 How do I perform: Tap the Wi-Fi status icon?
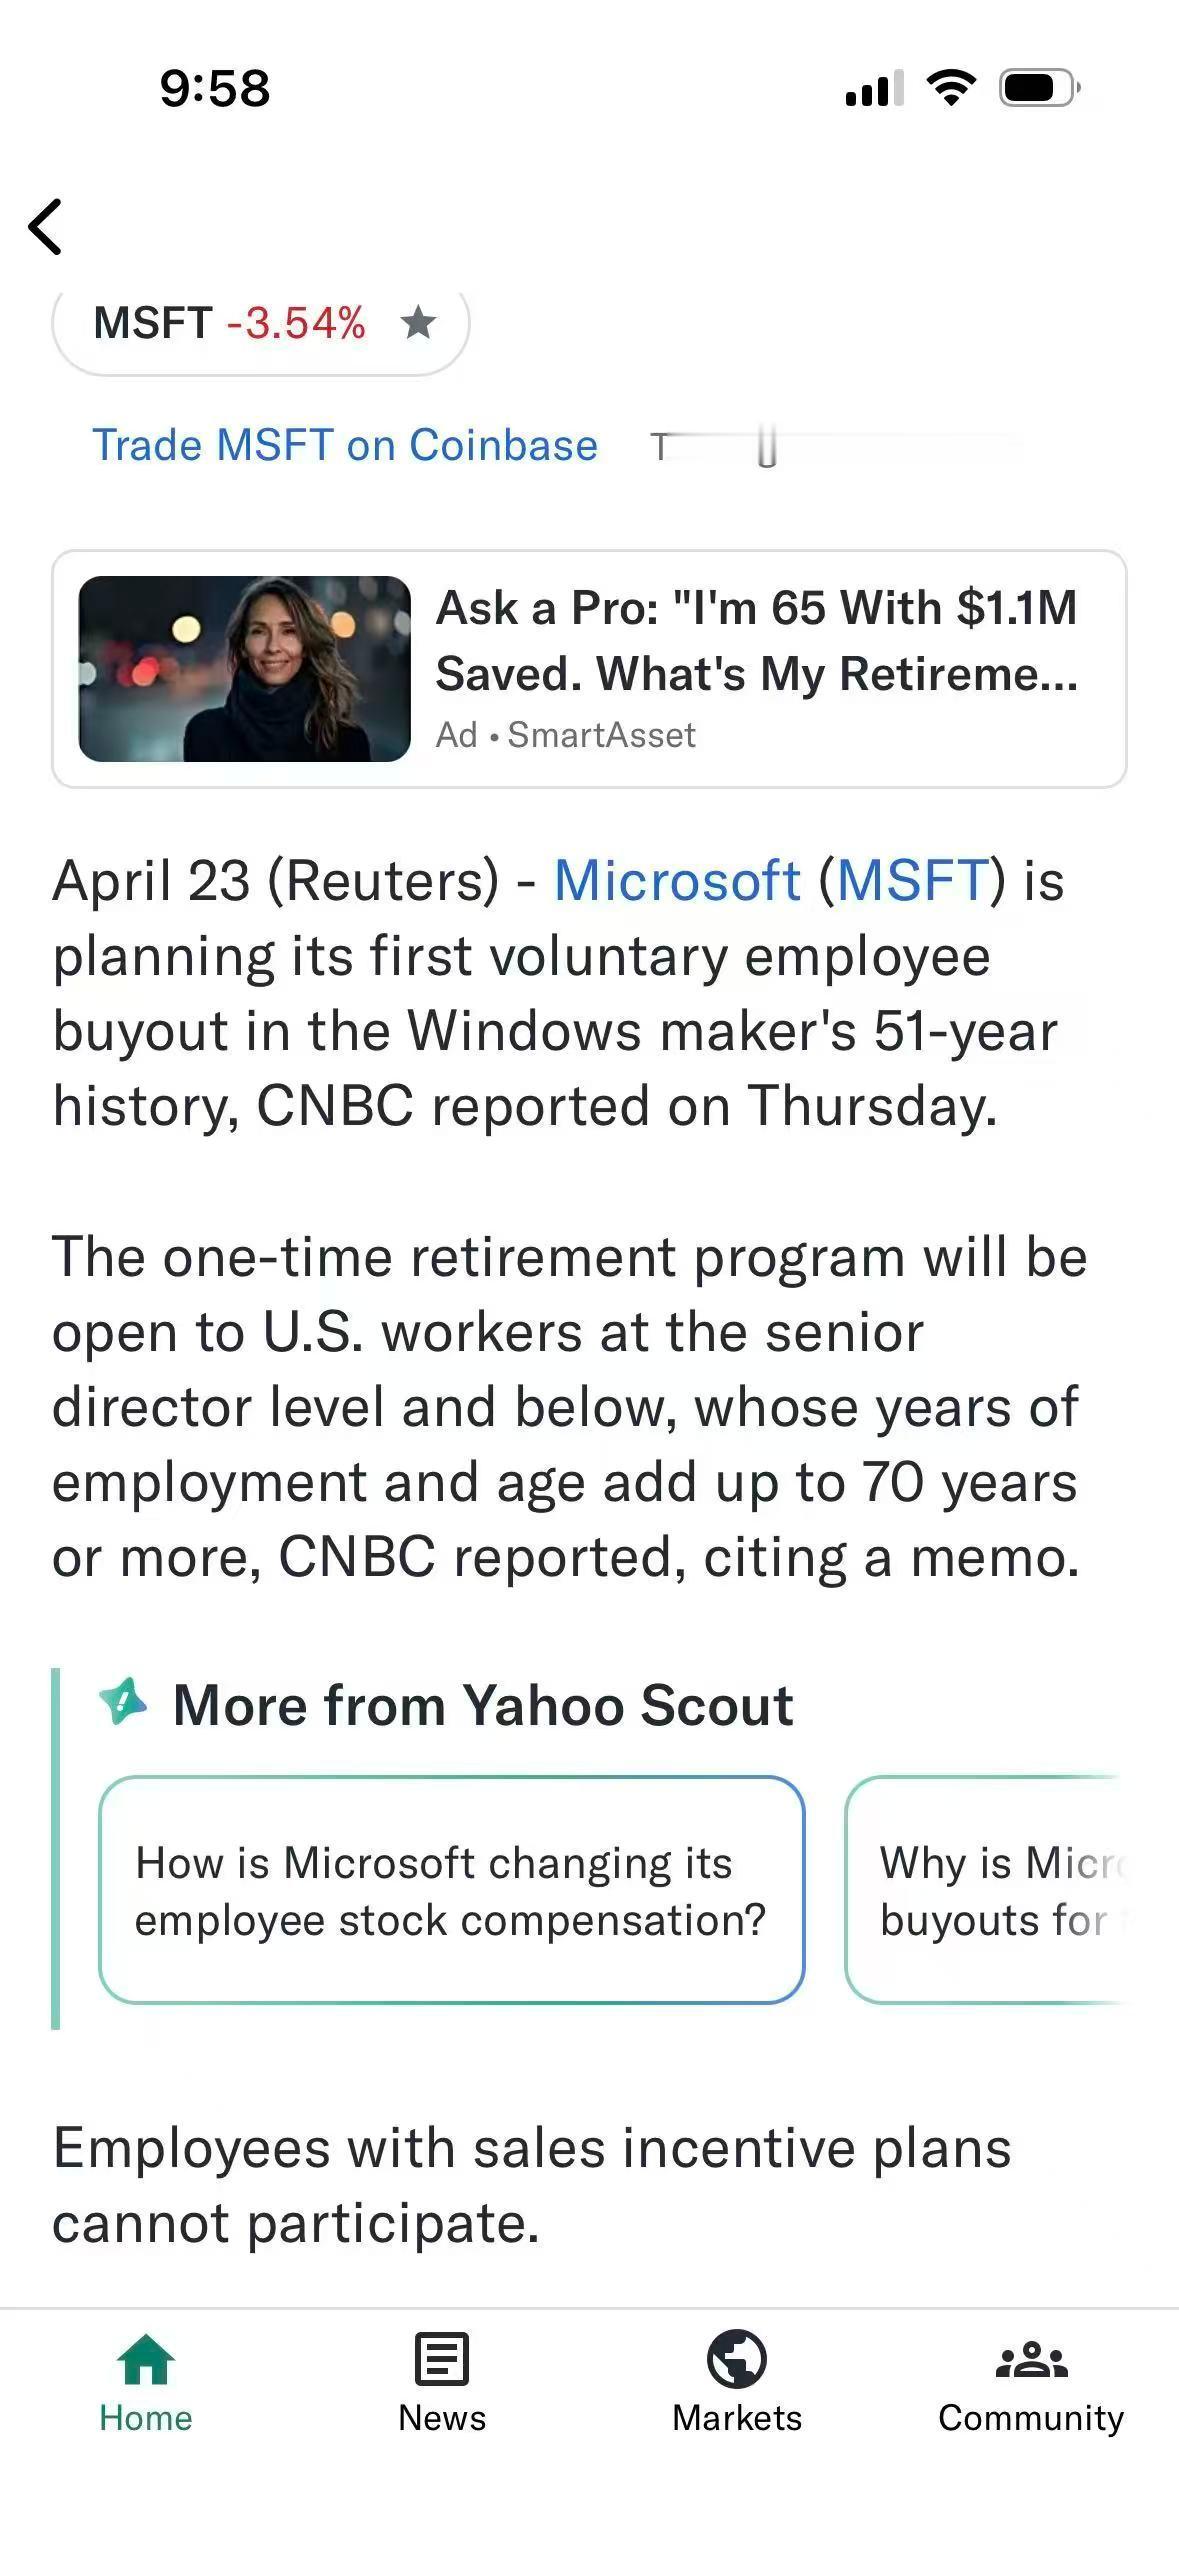(951, 88)
